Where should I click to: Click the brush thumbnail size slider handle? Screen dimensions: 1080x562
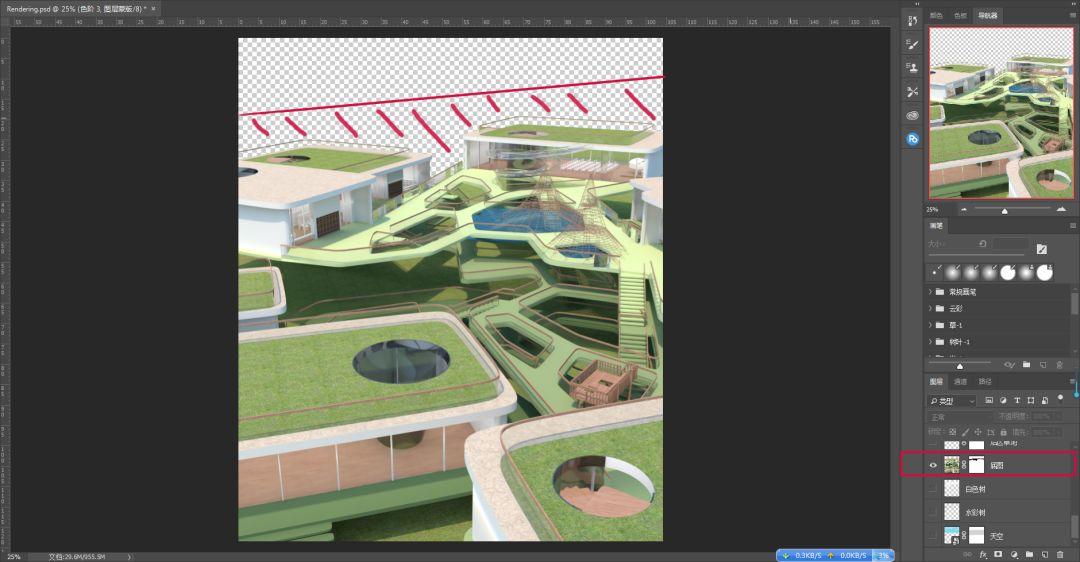[959, 366]
